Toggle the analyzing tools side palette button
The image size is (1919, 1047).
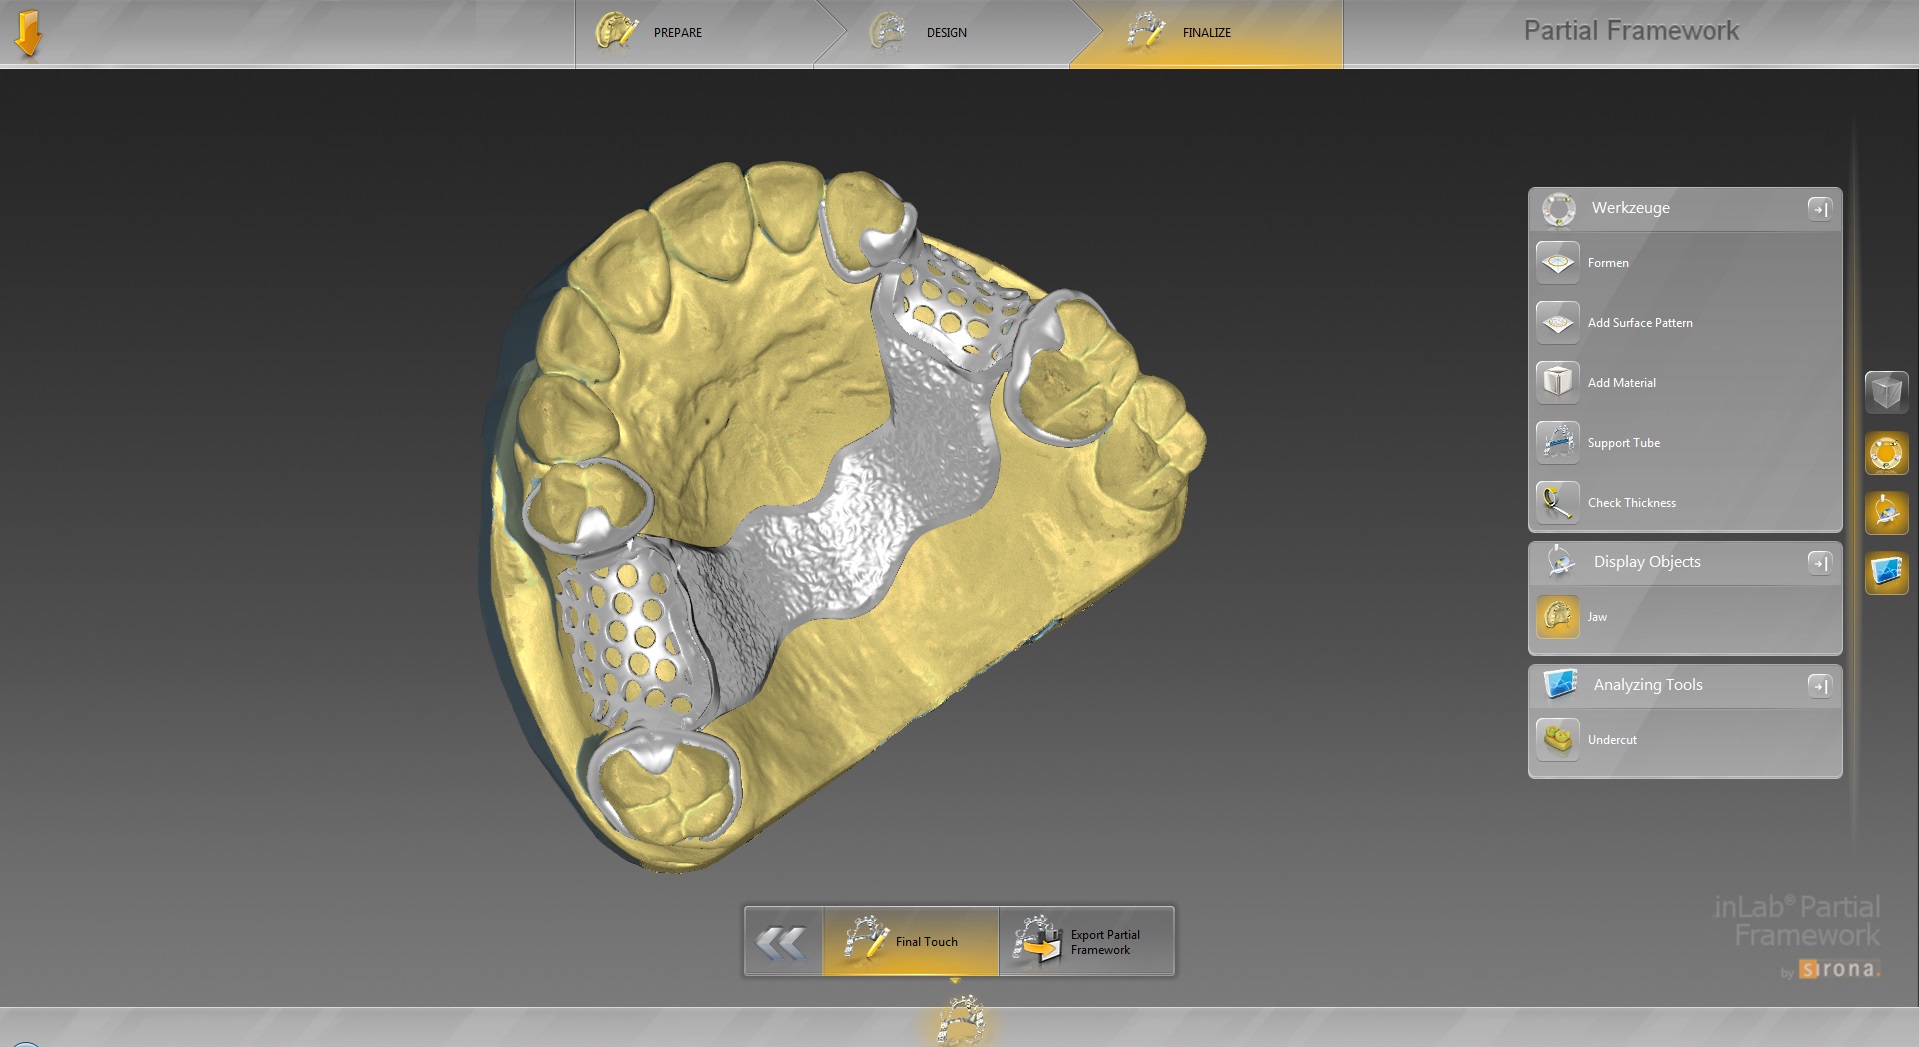1887,573
